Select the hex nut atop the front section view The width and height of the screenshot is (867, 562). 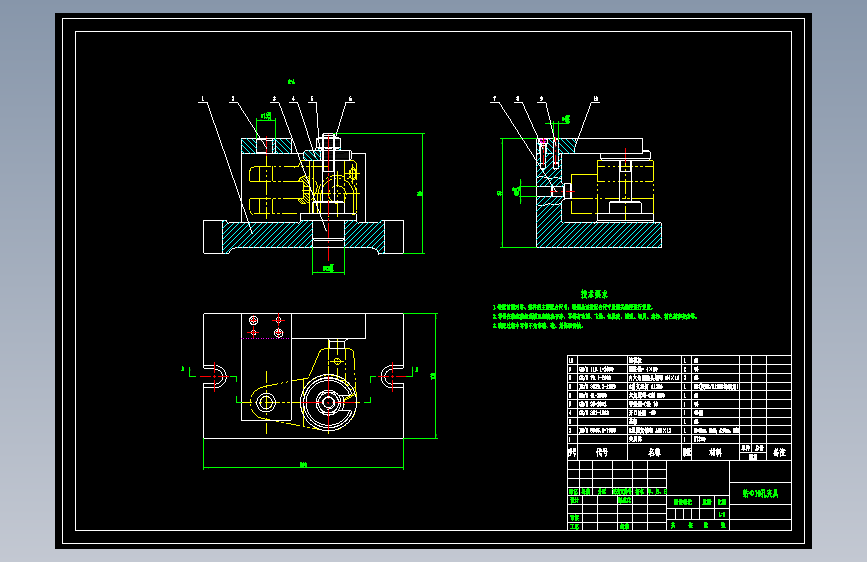(x=329, y=143)
